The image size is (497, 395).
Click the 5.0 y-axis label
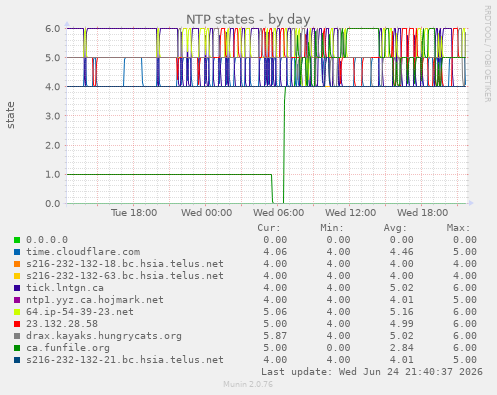coord(53,58)
